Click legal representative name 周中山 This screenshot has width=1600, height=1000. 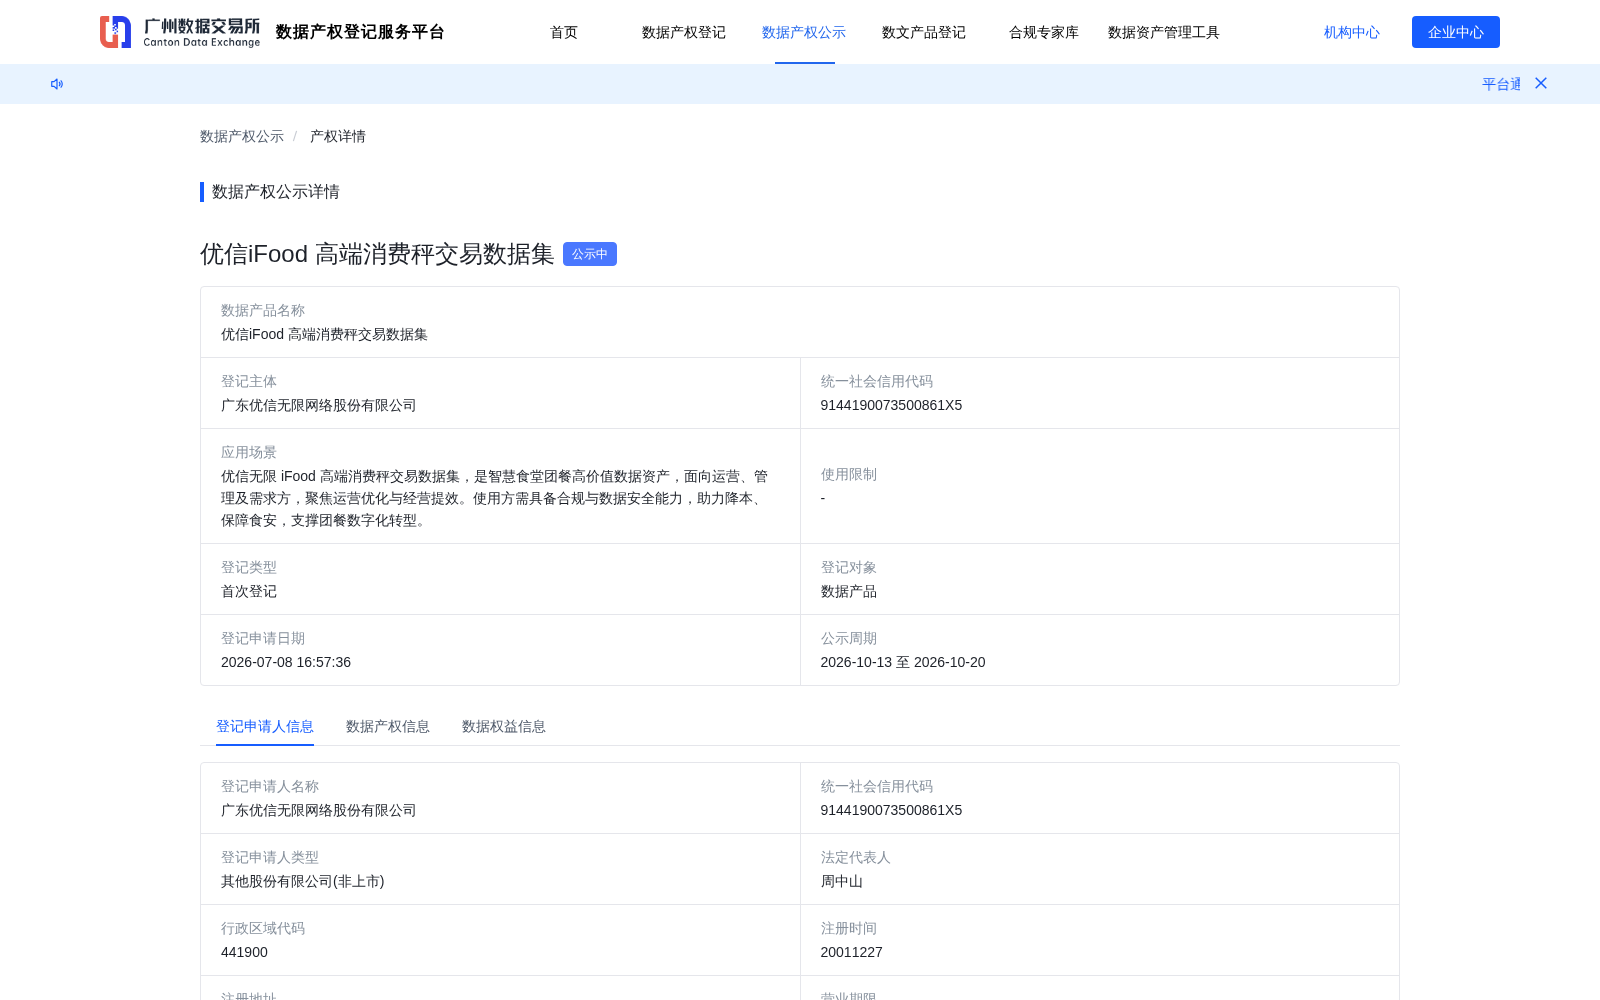(841, 881)
